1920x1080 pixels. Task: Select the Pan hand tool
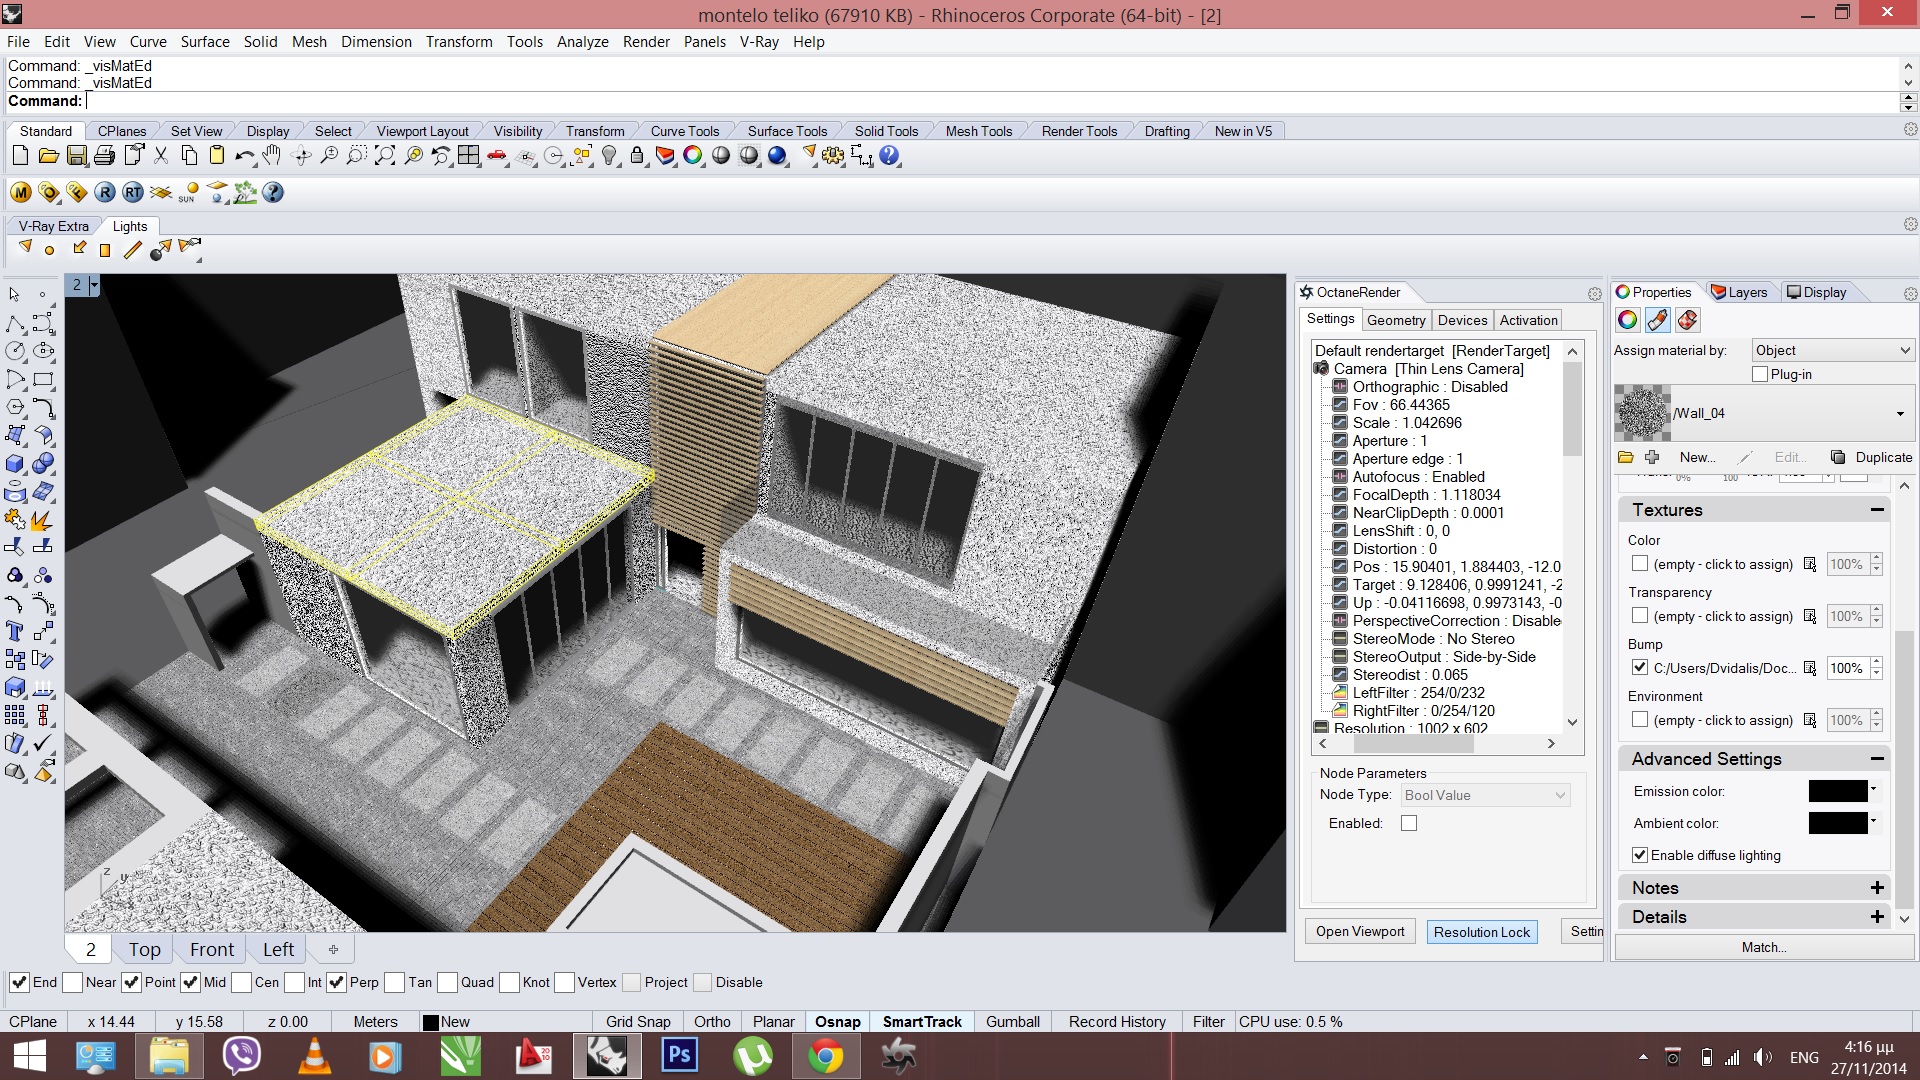point(272,156)
